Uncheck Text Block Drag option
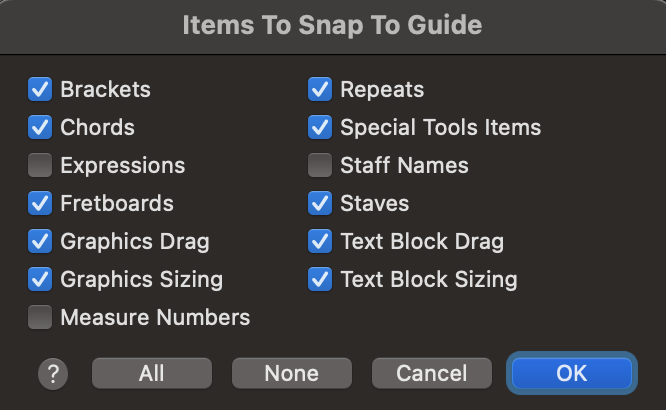Image resolution: width=666 pixels, height=410 pixels. (320, 242)
